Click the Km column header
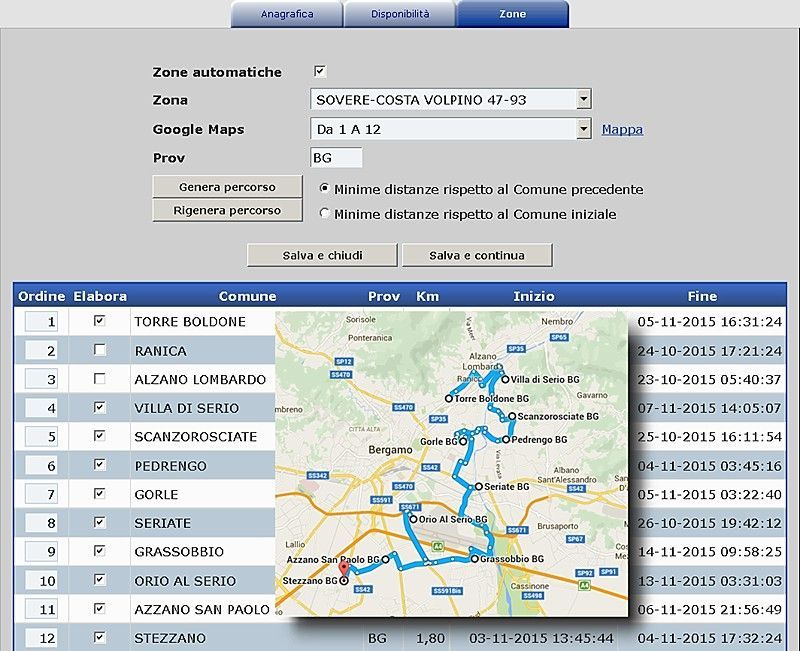Image resolution: width=800 pixels, height=651 pixels. (x=427, y=296)
